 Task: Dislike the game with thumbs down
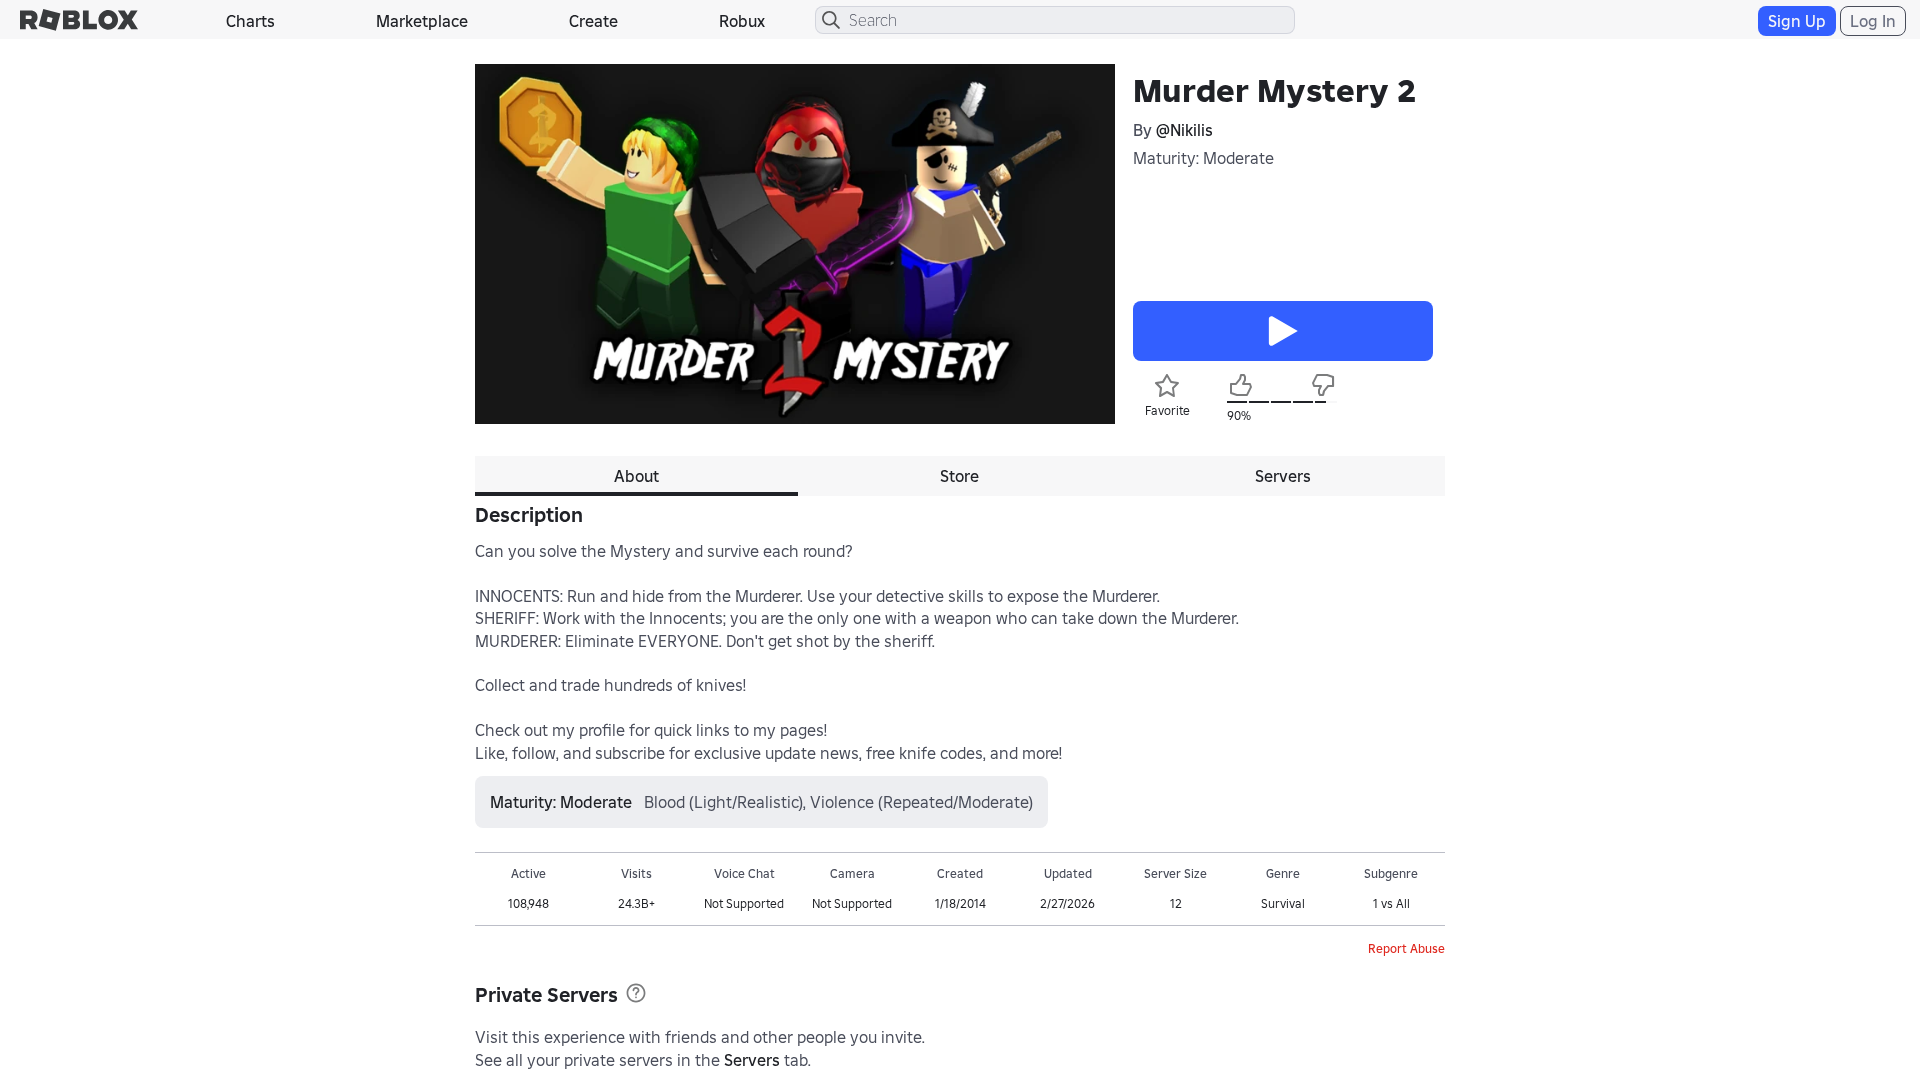1323,385
